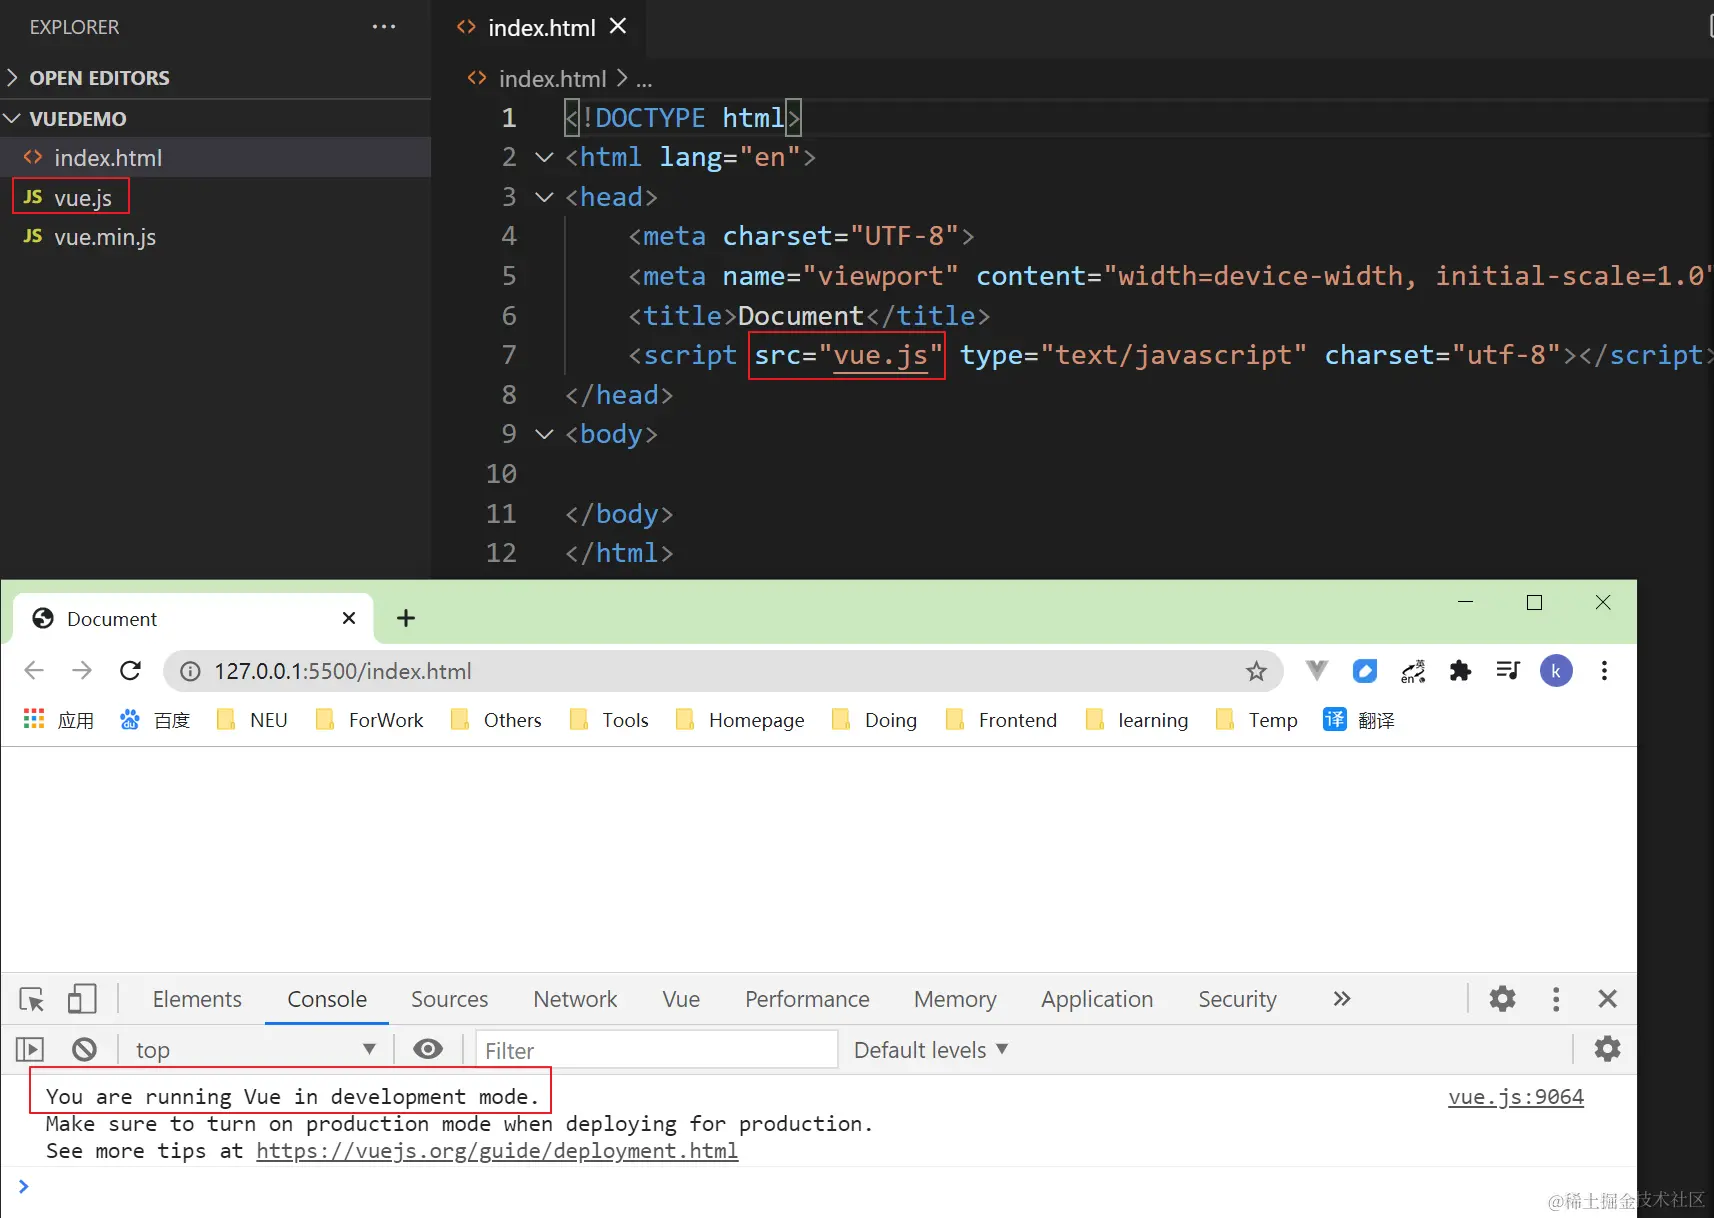The width and height of the screenshot is (1714, 1218).
Task: Open the NEU bookmark folder
Action: (x=252, y=720)
